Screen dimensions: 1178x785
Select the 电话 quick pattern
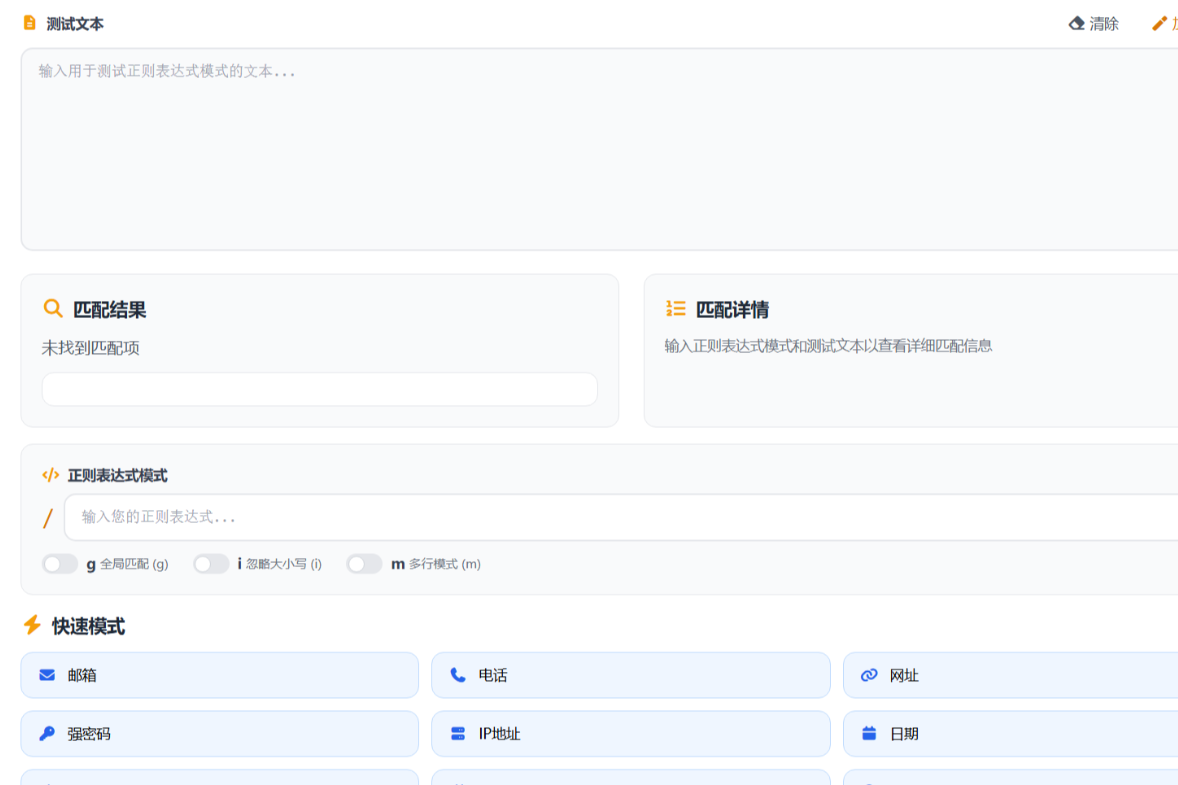(x=630, y=675)
